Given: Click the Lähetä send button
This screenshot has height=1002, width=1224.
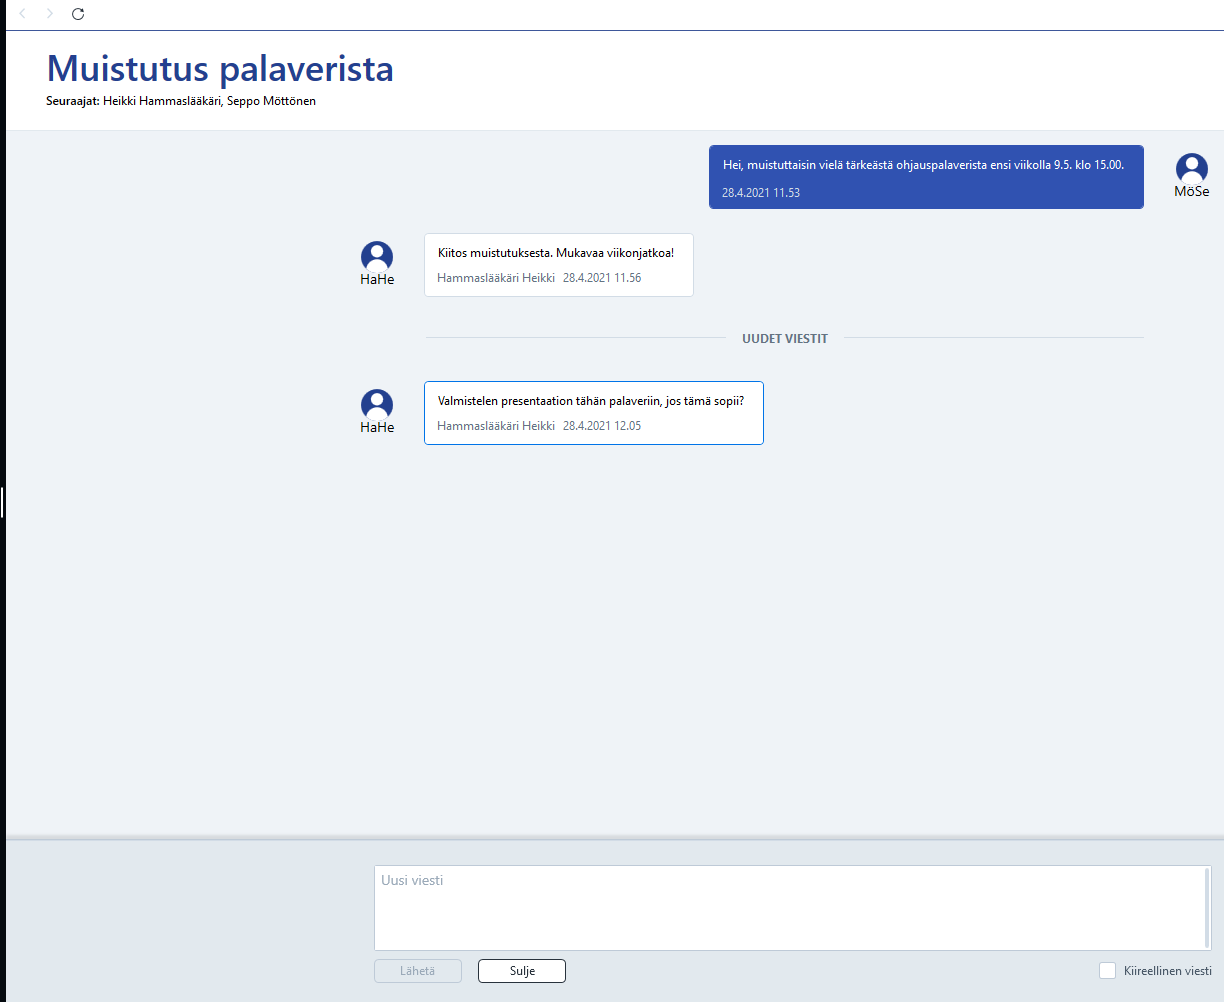Looking at the screenshot, I should coord(418,971).
